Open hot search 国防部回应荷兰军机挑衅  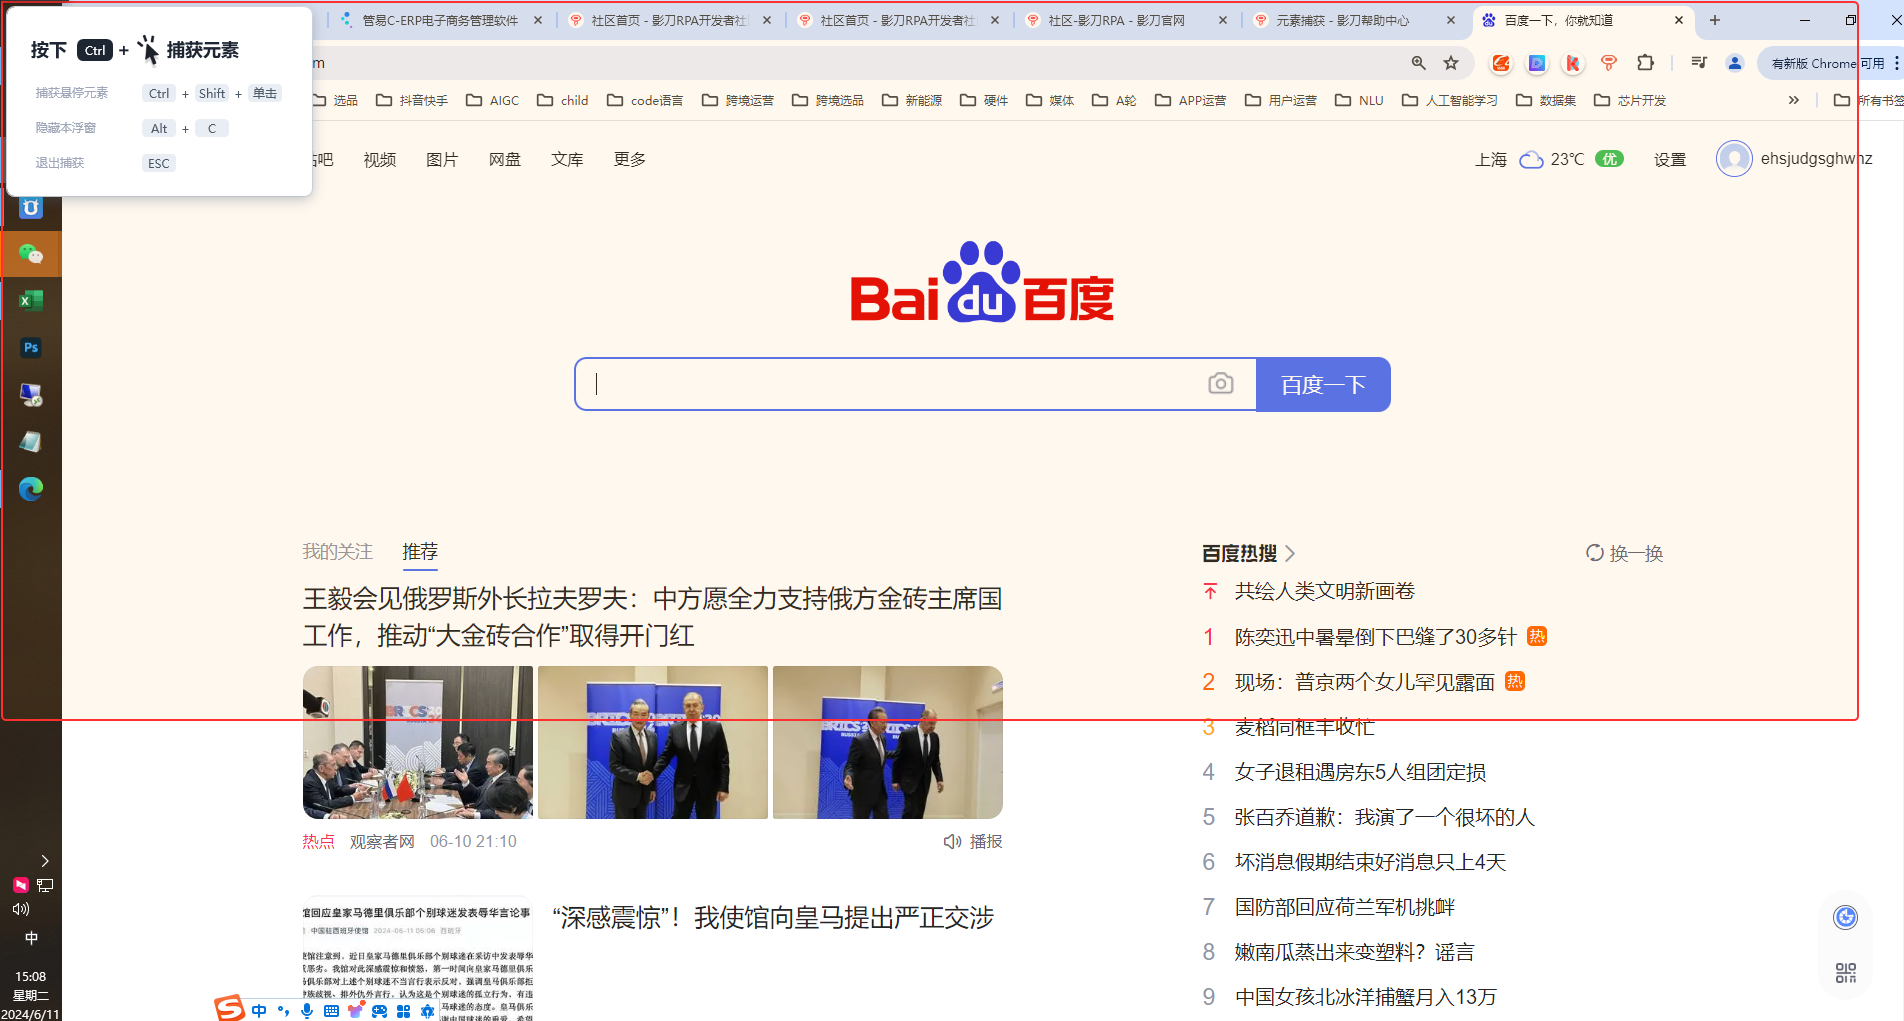(x=1345, y=907)
